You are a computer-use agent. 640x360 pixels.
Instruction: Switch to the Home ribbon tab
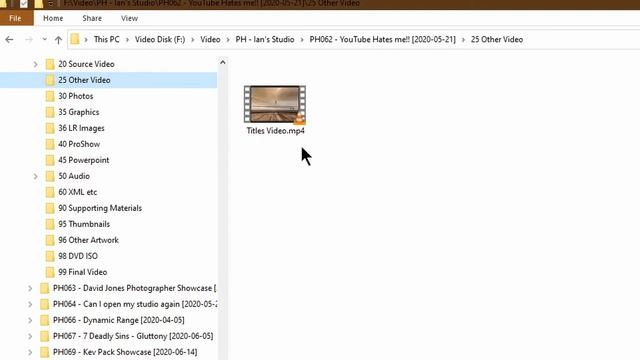coord(53,18)
